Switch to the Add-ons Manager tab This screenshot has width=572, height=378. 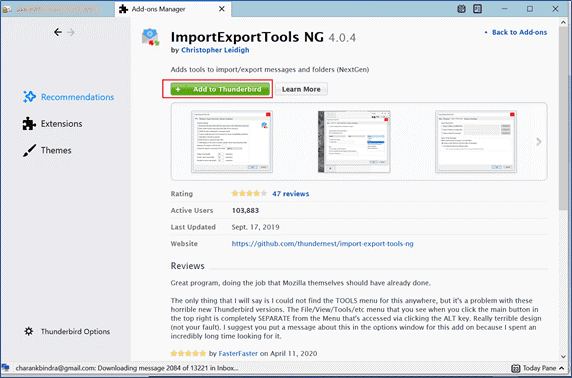tap(173, 9)
